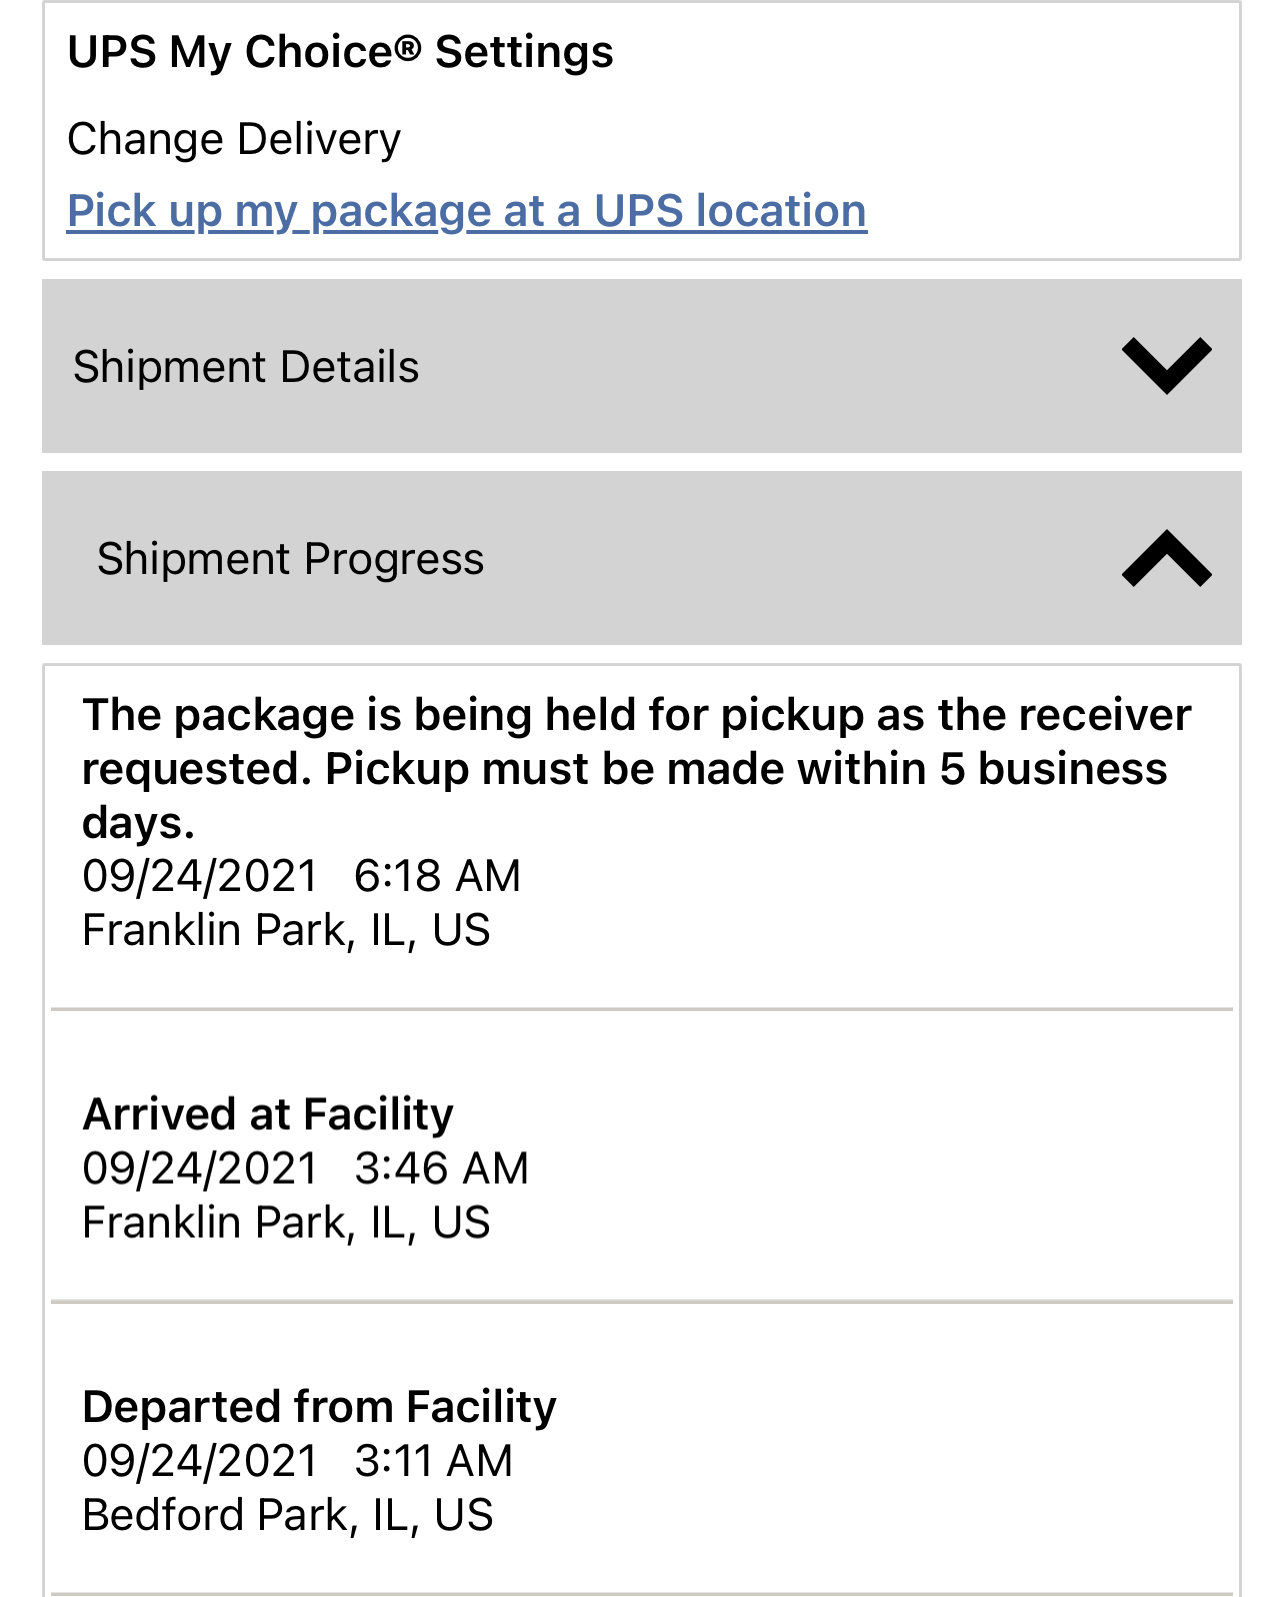Select the Departed from Facility entry title
This screenshot has height=1597, width=1267.
(x=319, y=1407)
